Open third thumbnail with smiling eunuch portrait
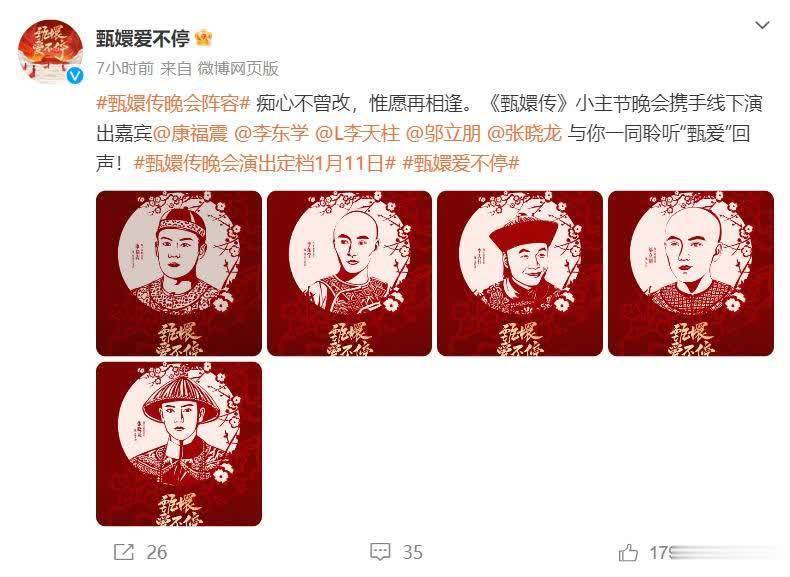 pos(520,273)
